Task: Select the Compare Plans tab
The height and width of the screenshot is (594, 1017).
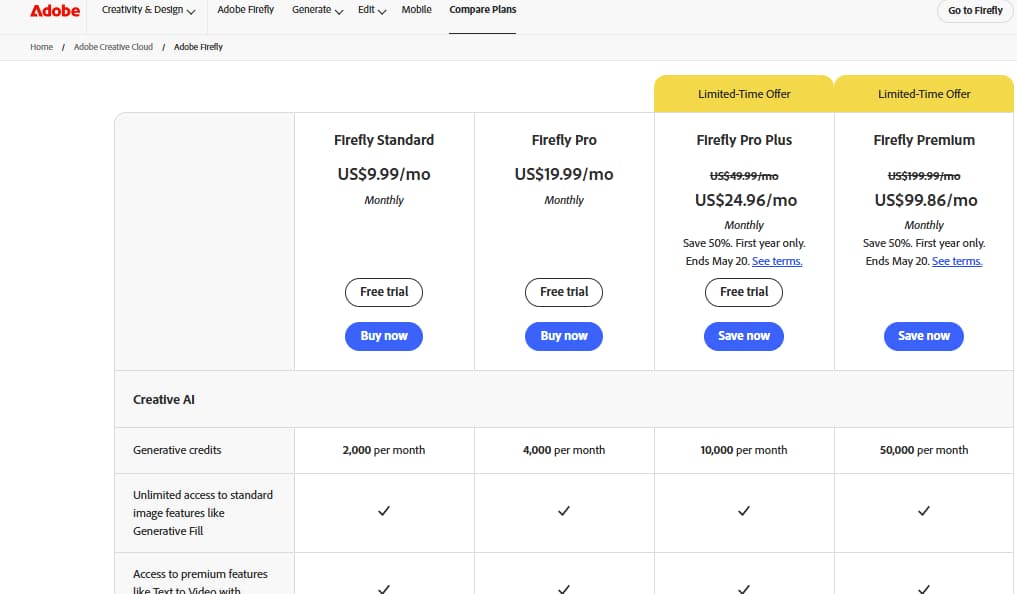Action: [x=483, y=10]
